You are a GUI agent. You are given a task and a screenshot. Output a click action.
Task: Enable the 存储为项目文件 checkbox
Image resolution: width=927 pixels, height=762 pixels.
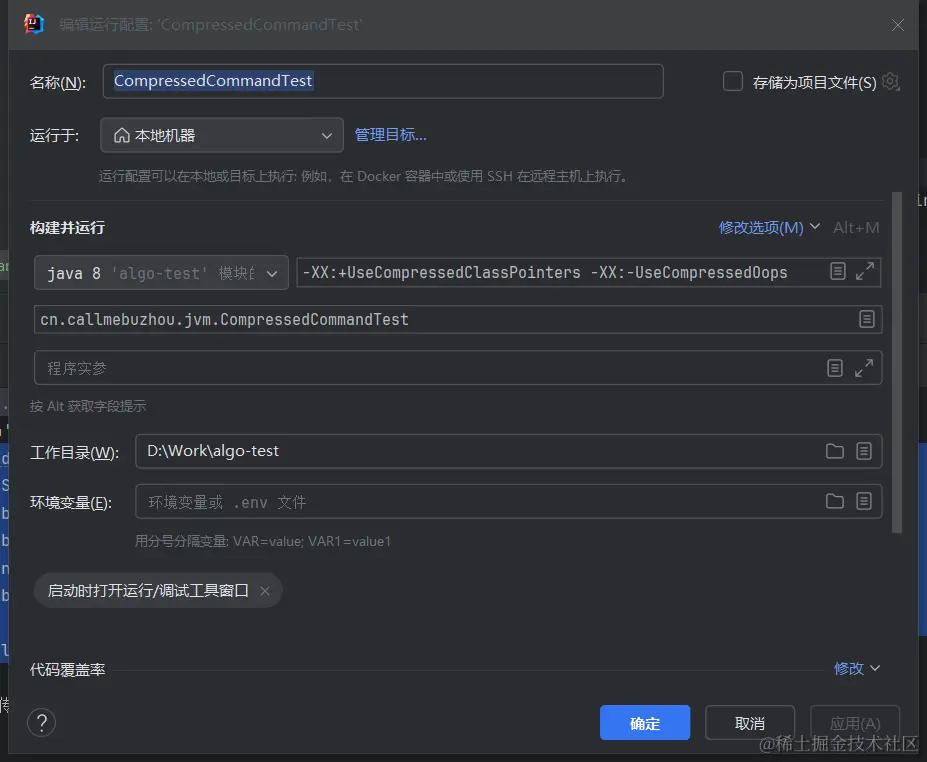click(x=732, y=81)
